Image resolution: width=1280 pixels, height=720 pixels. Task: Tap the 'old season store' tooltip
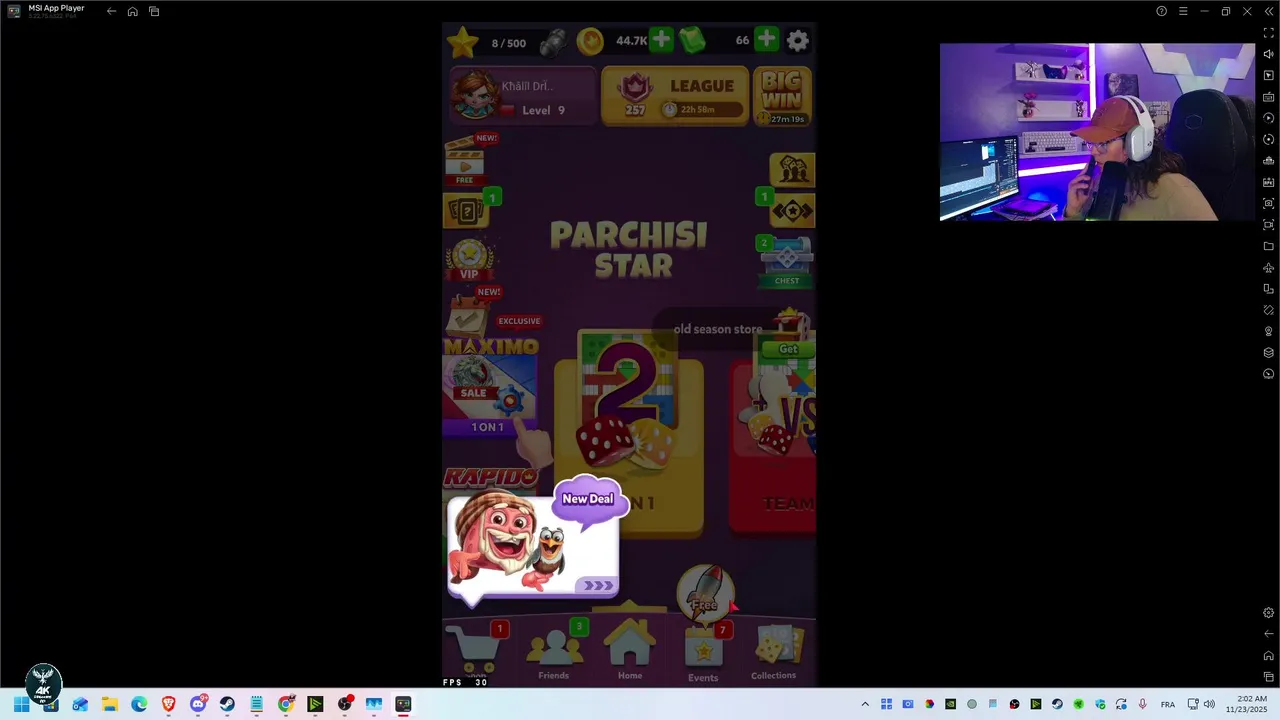[717, 329]
